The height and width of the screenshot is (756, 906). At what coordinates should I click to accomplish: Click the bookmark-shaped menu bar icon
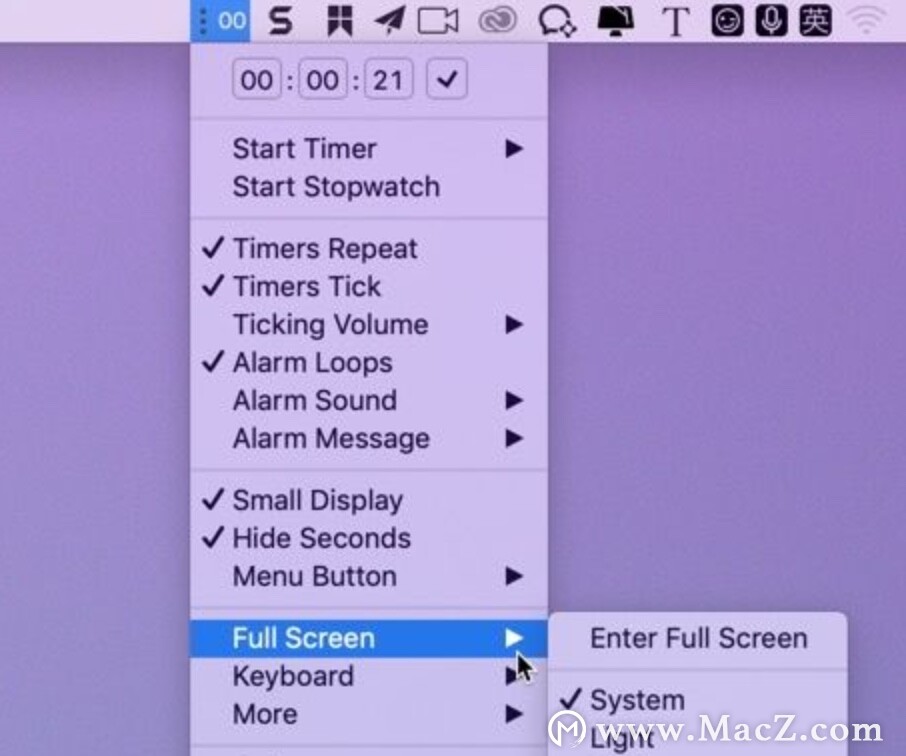click(x=339, y=21)
